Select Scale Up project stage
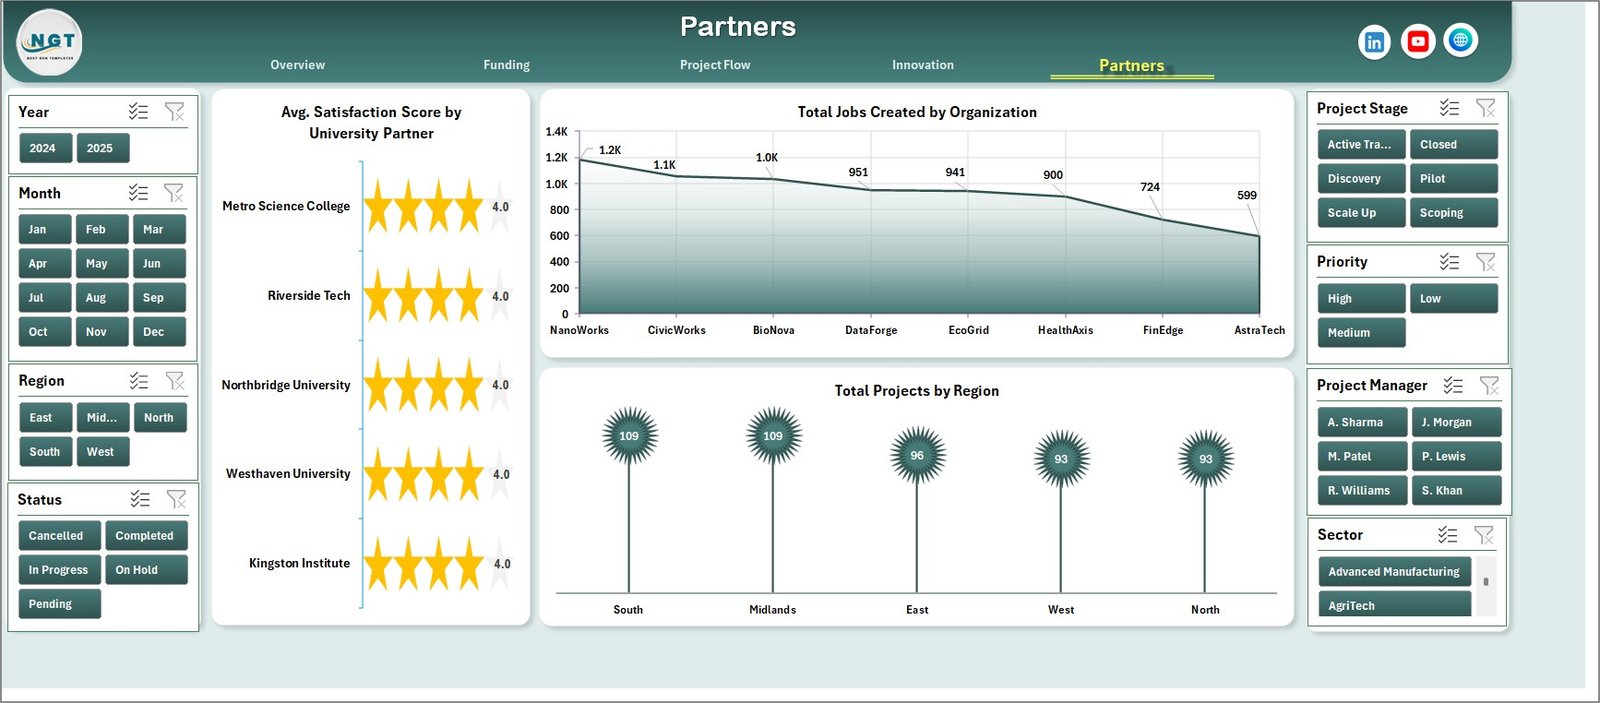 point(1361,212)
